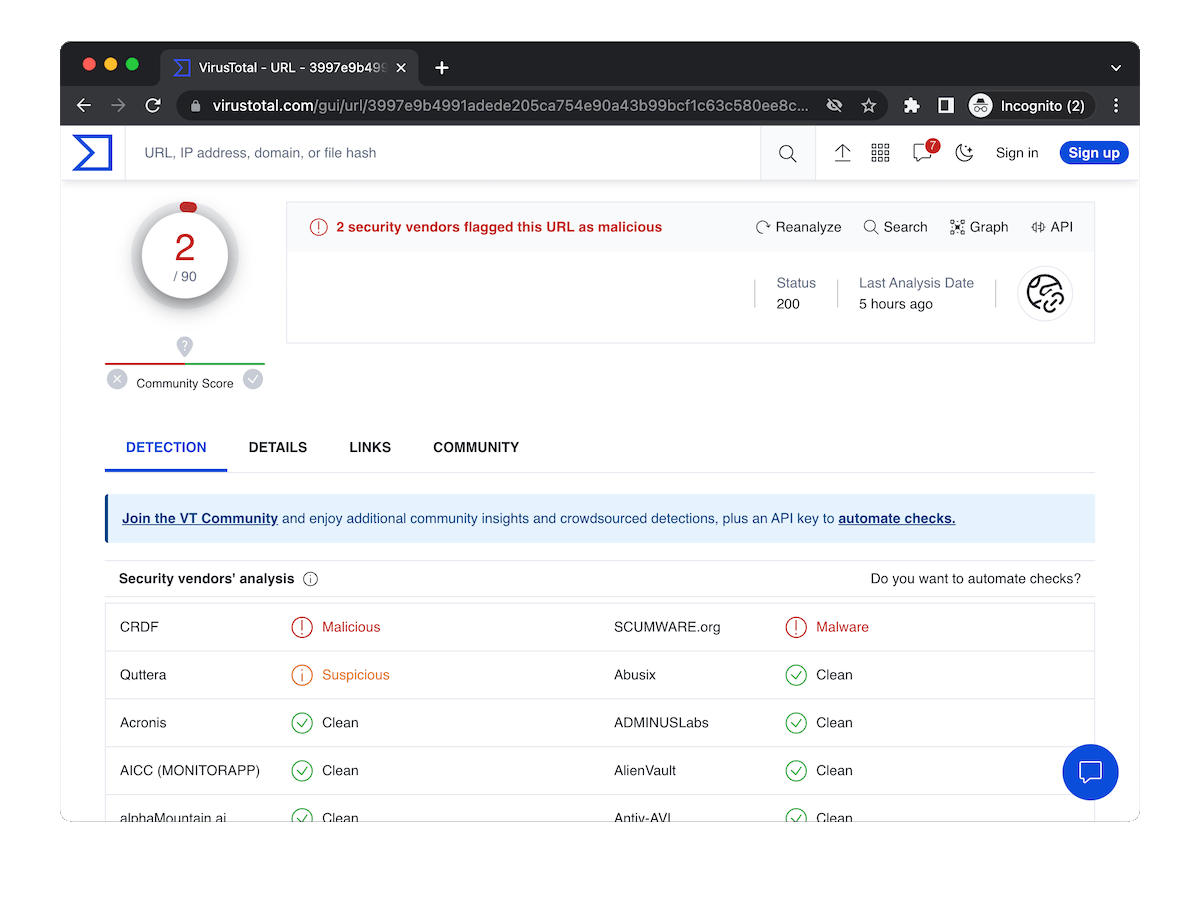Click AlienVault Clean check icon

point(796,771)
